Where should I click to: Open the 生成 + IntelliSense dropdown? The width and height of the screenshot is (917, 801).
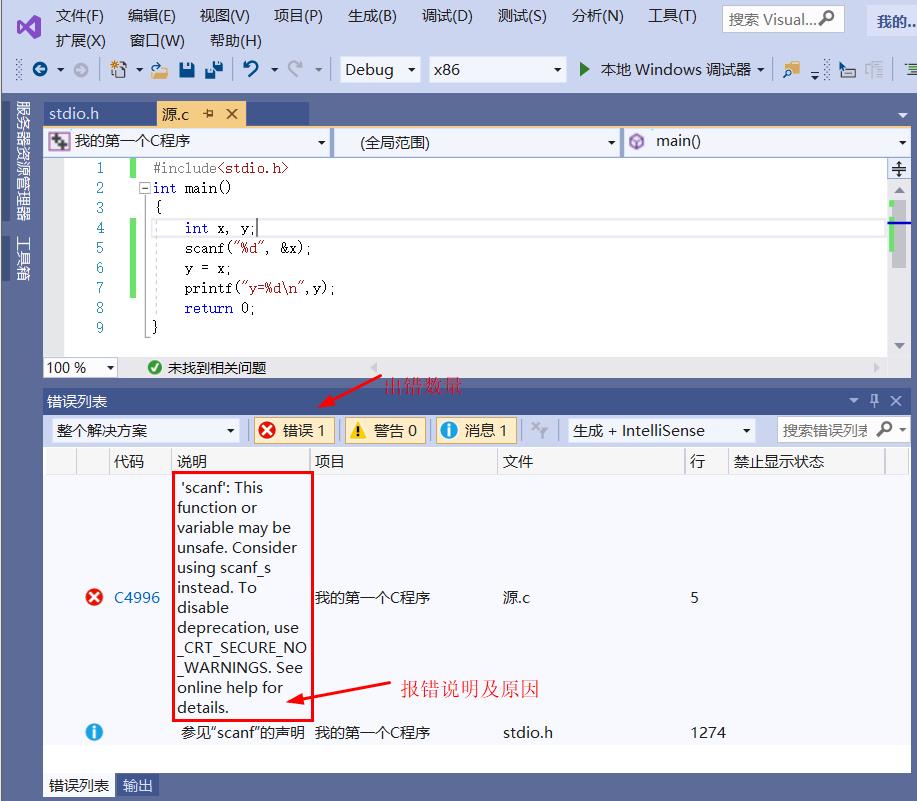point(661,431)
